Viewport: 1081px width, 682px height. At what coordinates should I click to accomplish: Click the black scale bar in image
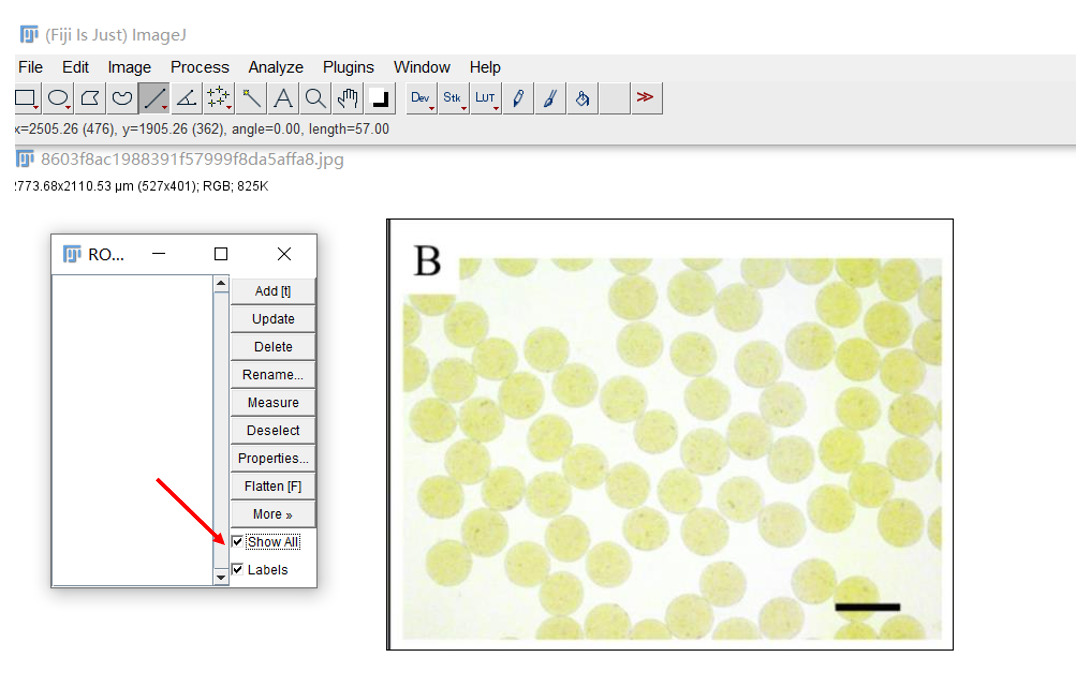click(867, 607)
